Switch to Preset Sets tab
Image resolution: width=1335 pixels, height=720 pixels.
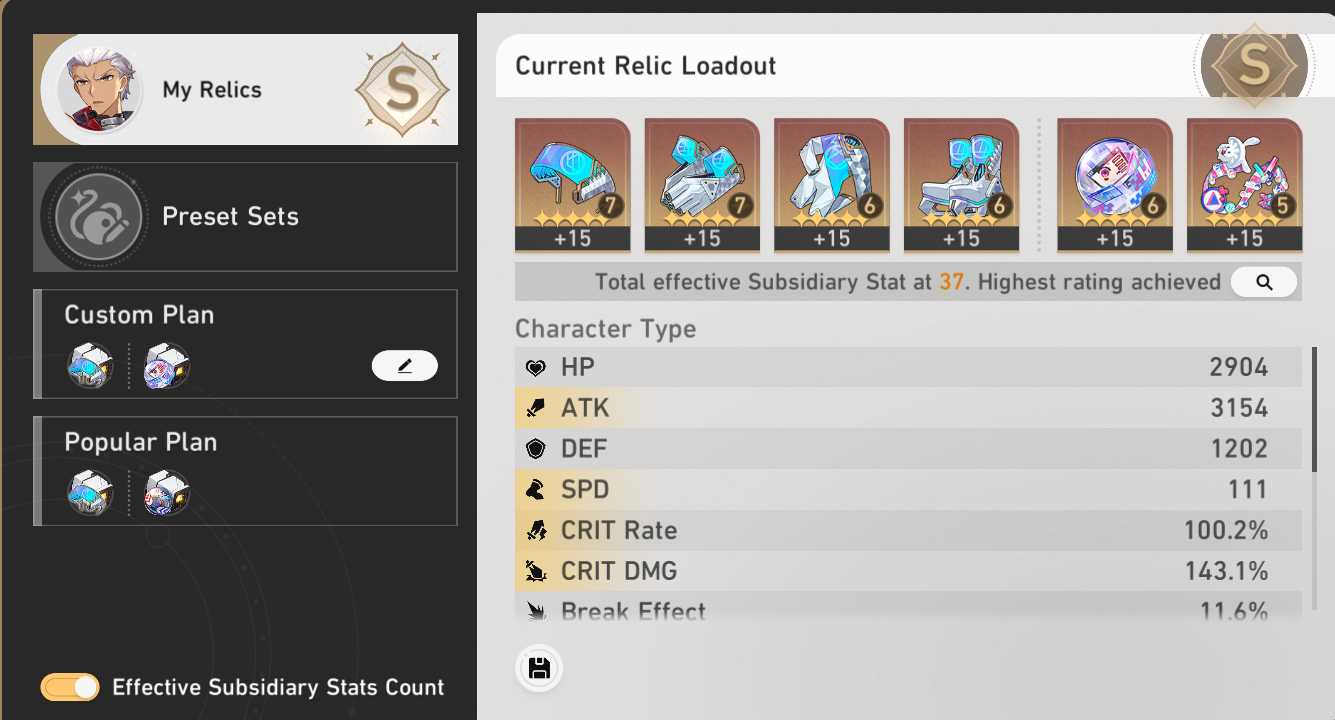coord(245,217)
